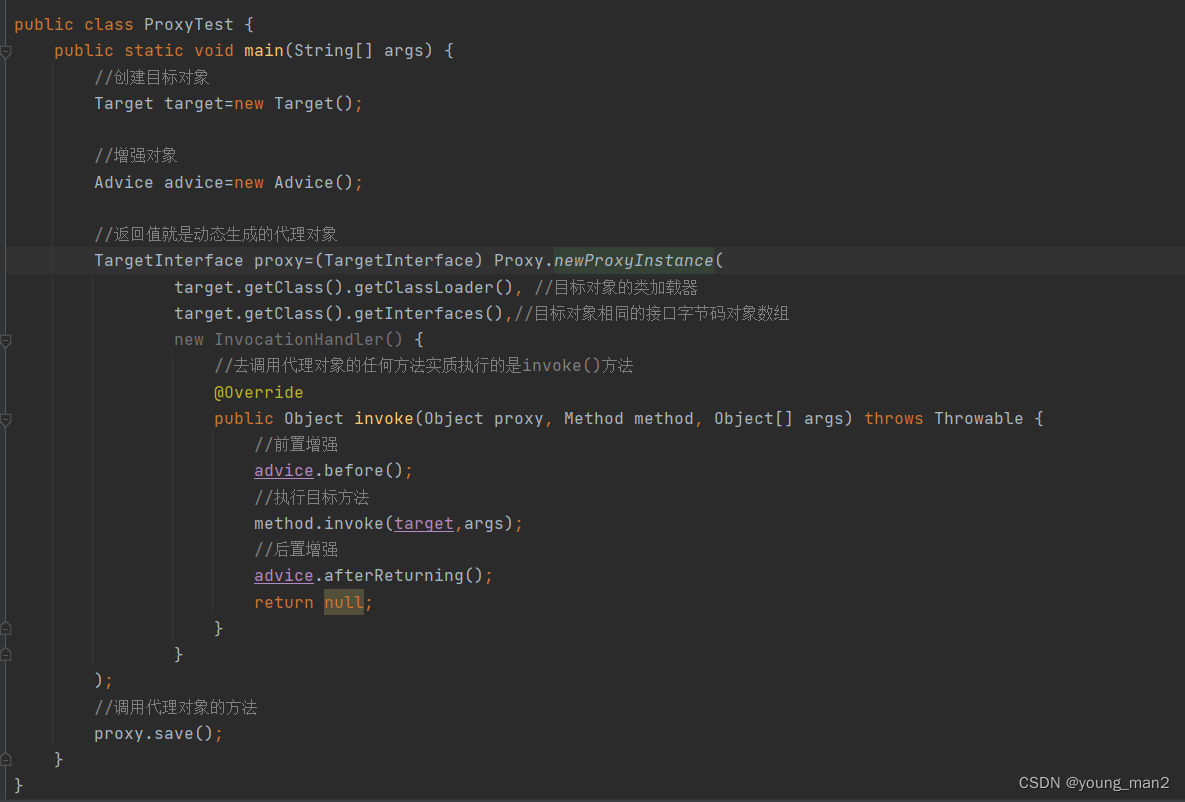Click underlined advice before .before()
This screenshot has height=802, width=1185.
coord(283,470)
